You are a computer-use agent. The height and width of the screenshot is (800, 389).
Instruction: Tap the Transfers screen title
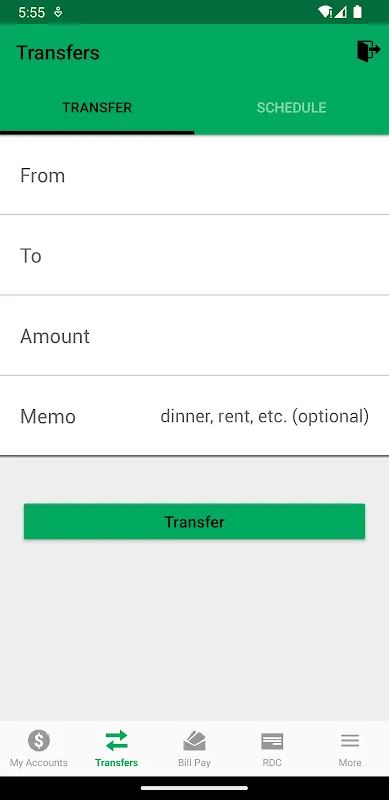click(58, 53)
